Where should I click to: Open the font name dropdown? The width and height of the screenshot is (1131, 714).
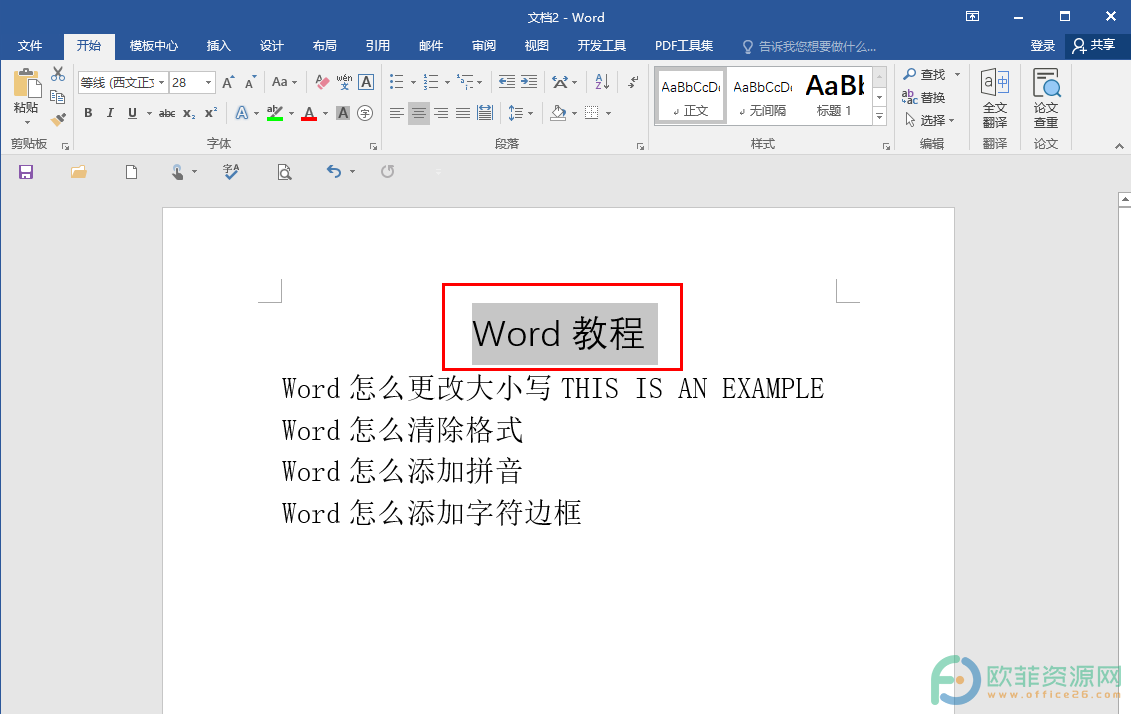[162, 83]
